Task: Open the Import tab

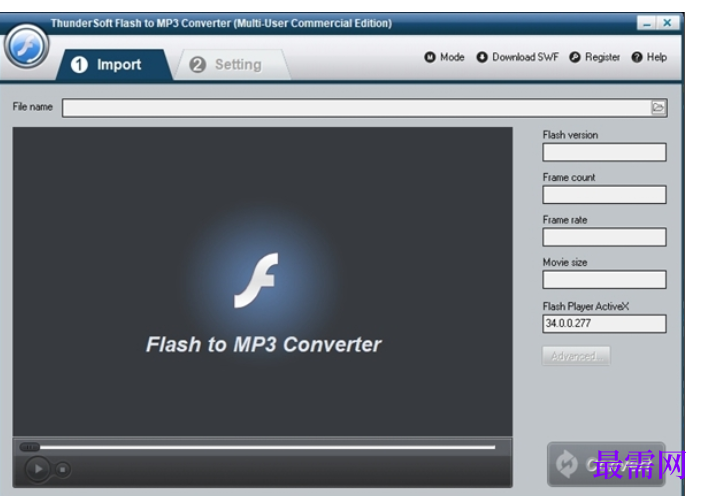Action: [x=114, y=65]
